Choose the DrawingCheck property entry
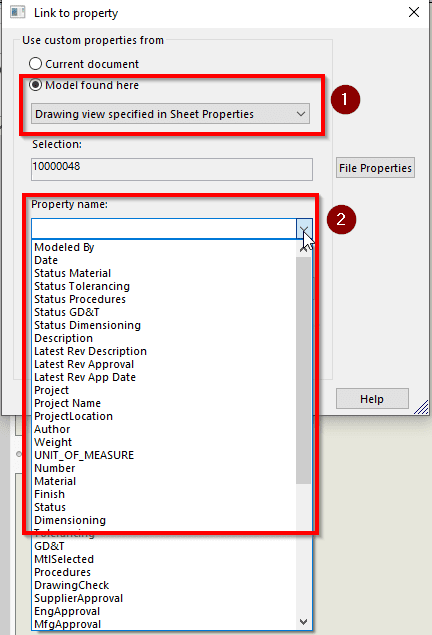Screen dimensions: 432x635 click(x=71, y=585)
